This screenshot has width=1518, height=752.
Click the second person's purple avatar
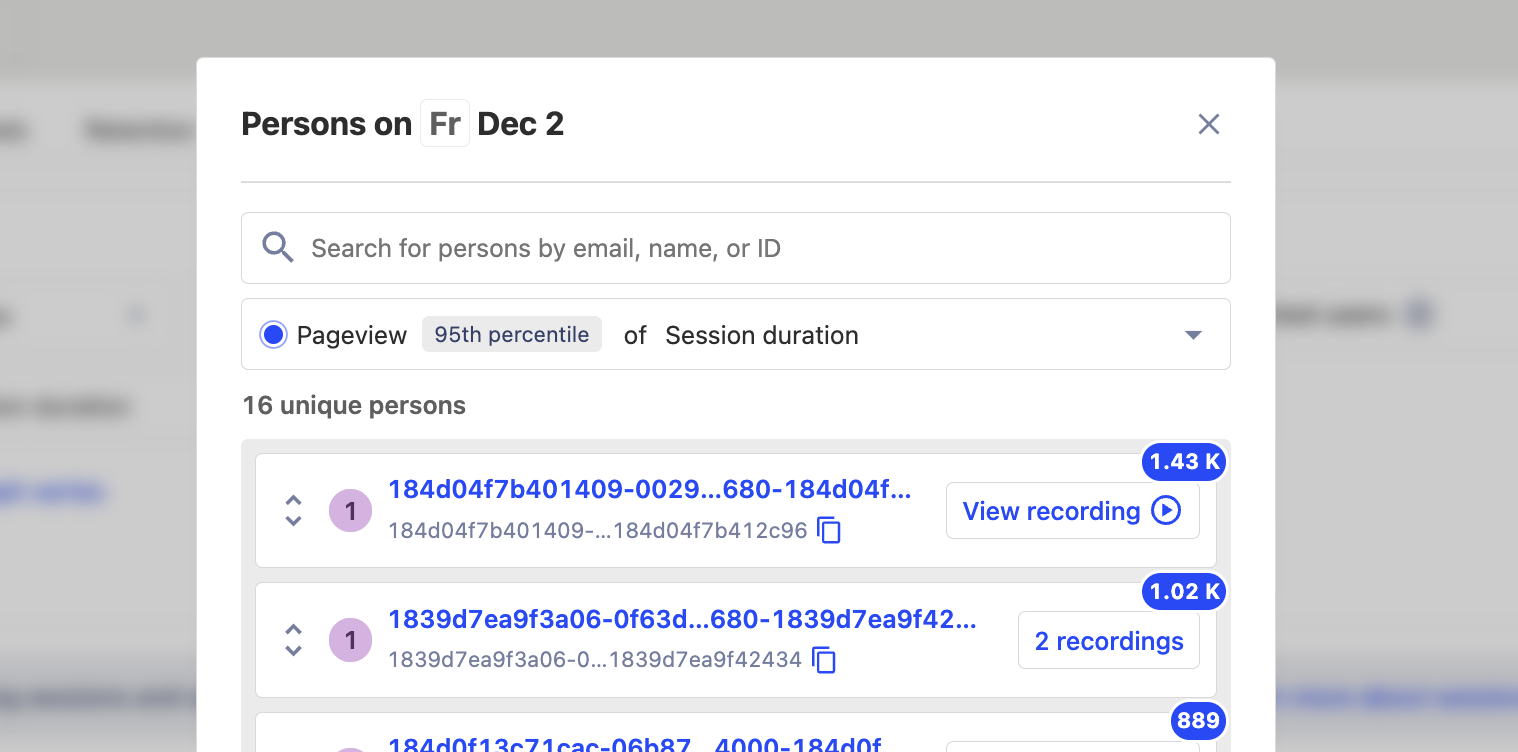point(350,640)
